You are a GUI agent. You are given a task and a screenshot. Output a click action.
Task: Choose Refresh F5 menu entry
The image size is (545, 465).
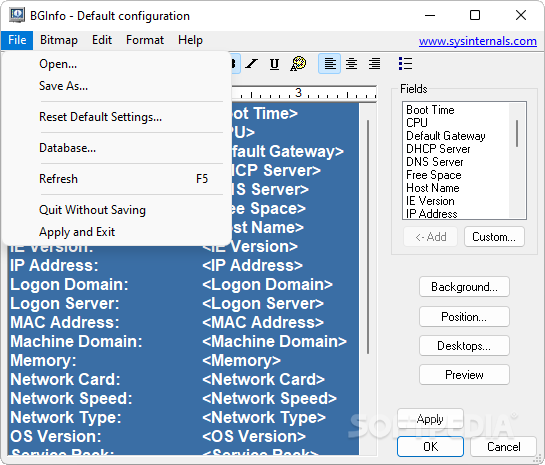116,179
